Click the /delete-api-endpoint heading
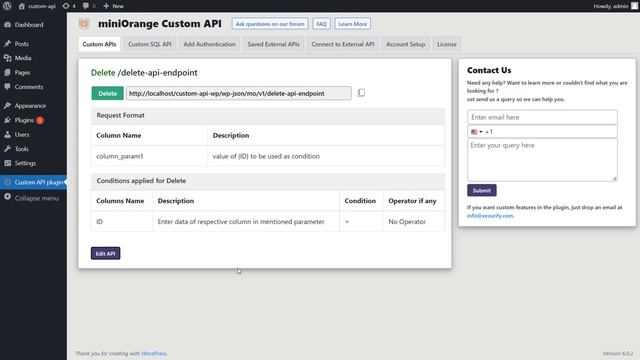Screen dimensions: 640x360 click(158, 73)
